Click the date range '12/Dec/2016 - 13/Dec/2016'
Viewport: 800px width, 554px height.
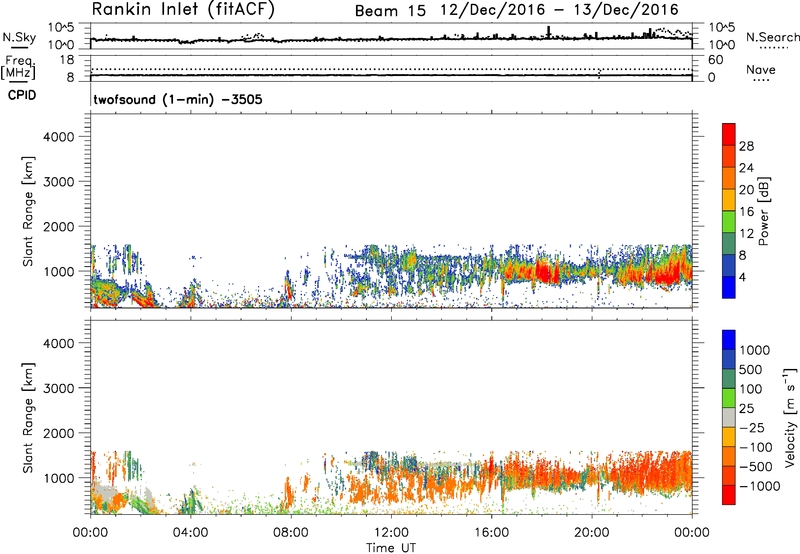(x=560, y=10)
